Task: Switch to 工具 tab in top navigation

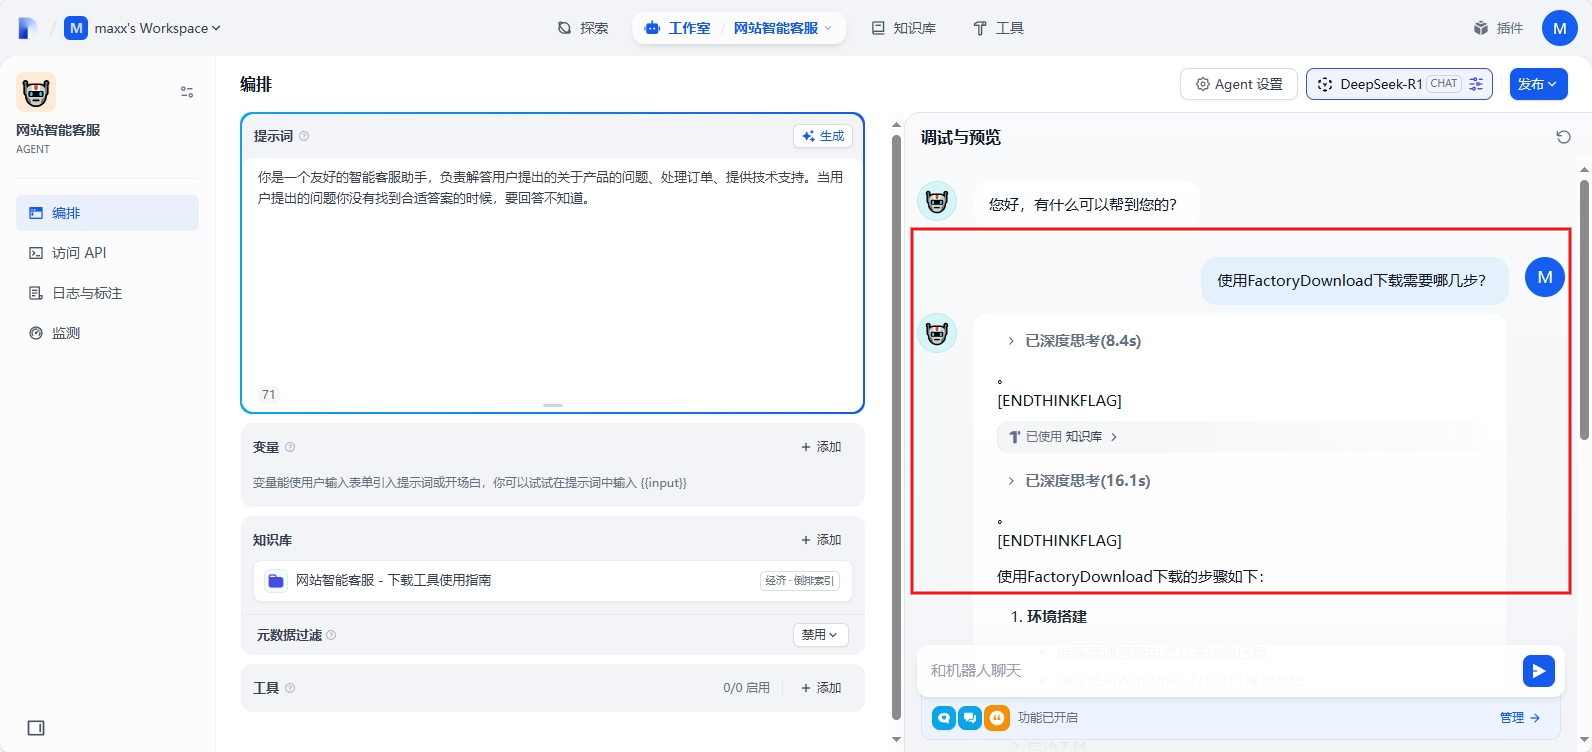Action: 998,28
